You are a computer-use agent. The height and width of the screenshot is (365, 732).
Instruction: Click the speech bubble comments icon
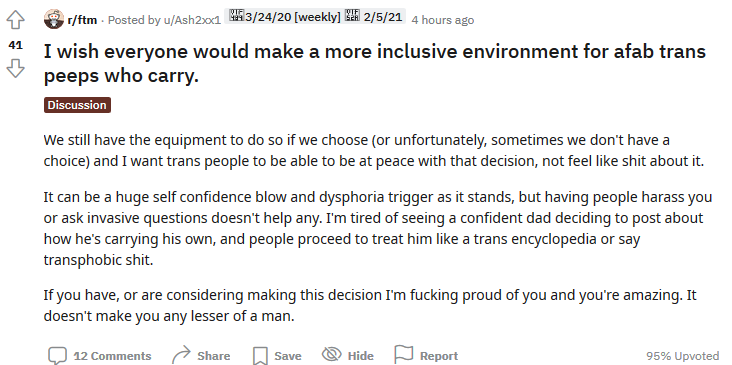(58, 356)
